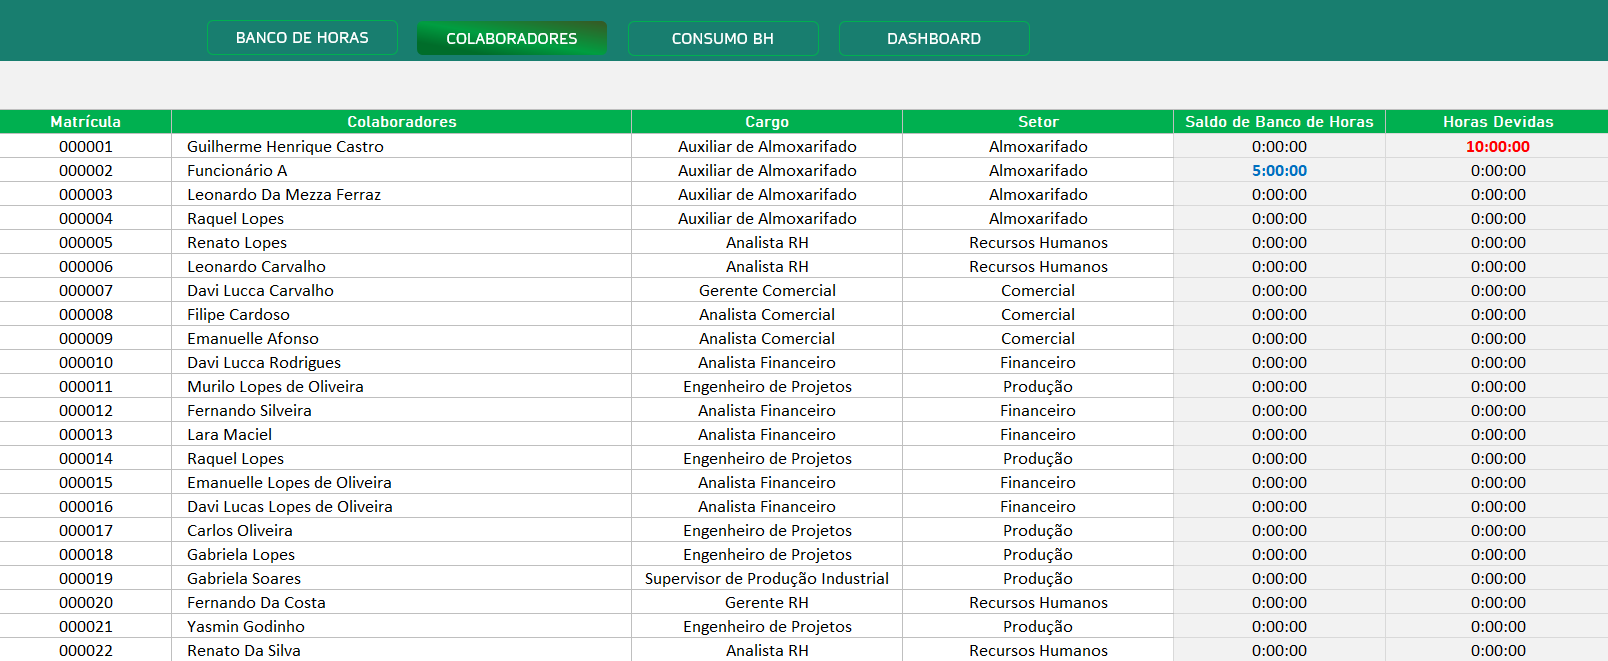
Task: Click the Gerente Comercial cargo cell
Action: (x=766, y=291)
